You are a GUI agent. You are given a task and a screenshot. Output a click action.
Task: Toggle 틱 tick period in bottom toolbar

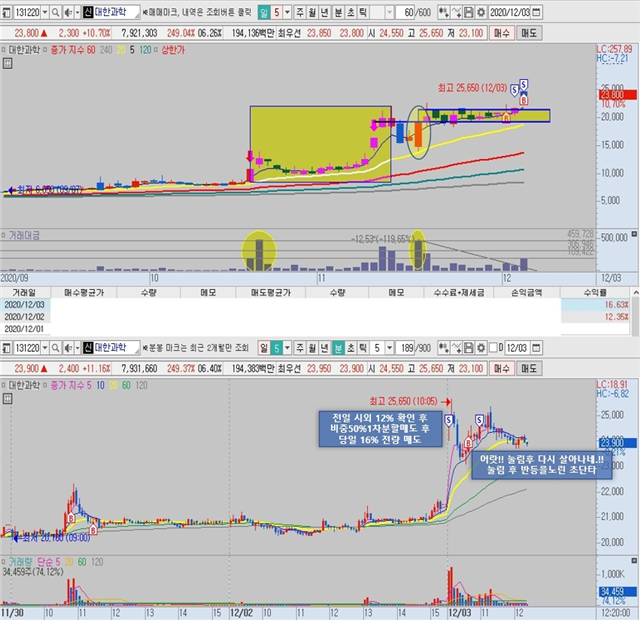[362, 348]
